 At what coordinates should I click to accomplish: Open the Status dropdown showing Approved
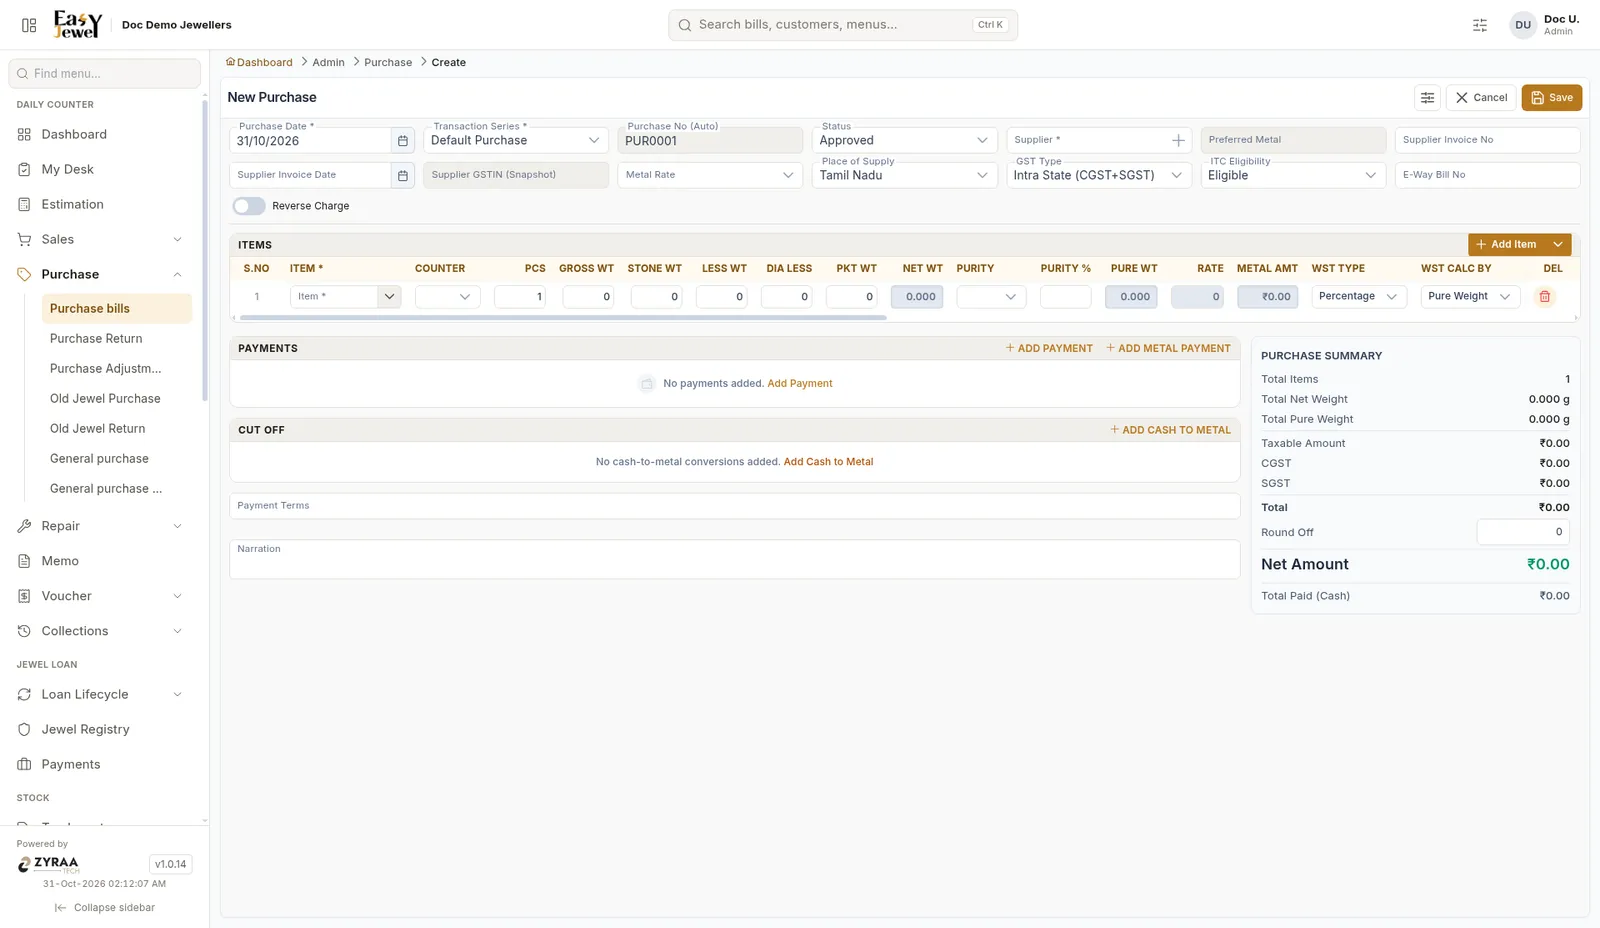pyautogui.click(x=904, y=141)
